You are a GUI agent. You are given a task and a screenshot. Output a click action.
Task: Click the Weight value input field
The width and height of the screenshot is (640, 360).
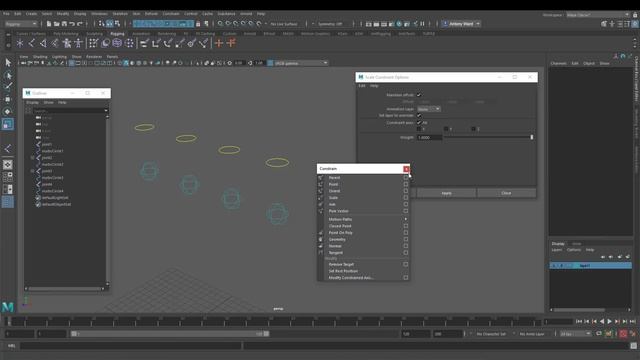tap(429, 138)
